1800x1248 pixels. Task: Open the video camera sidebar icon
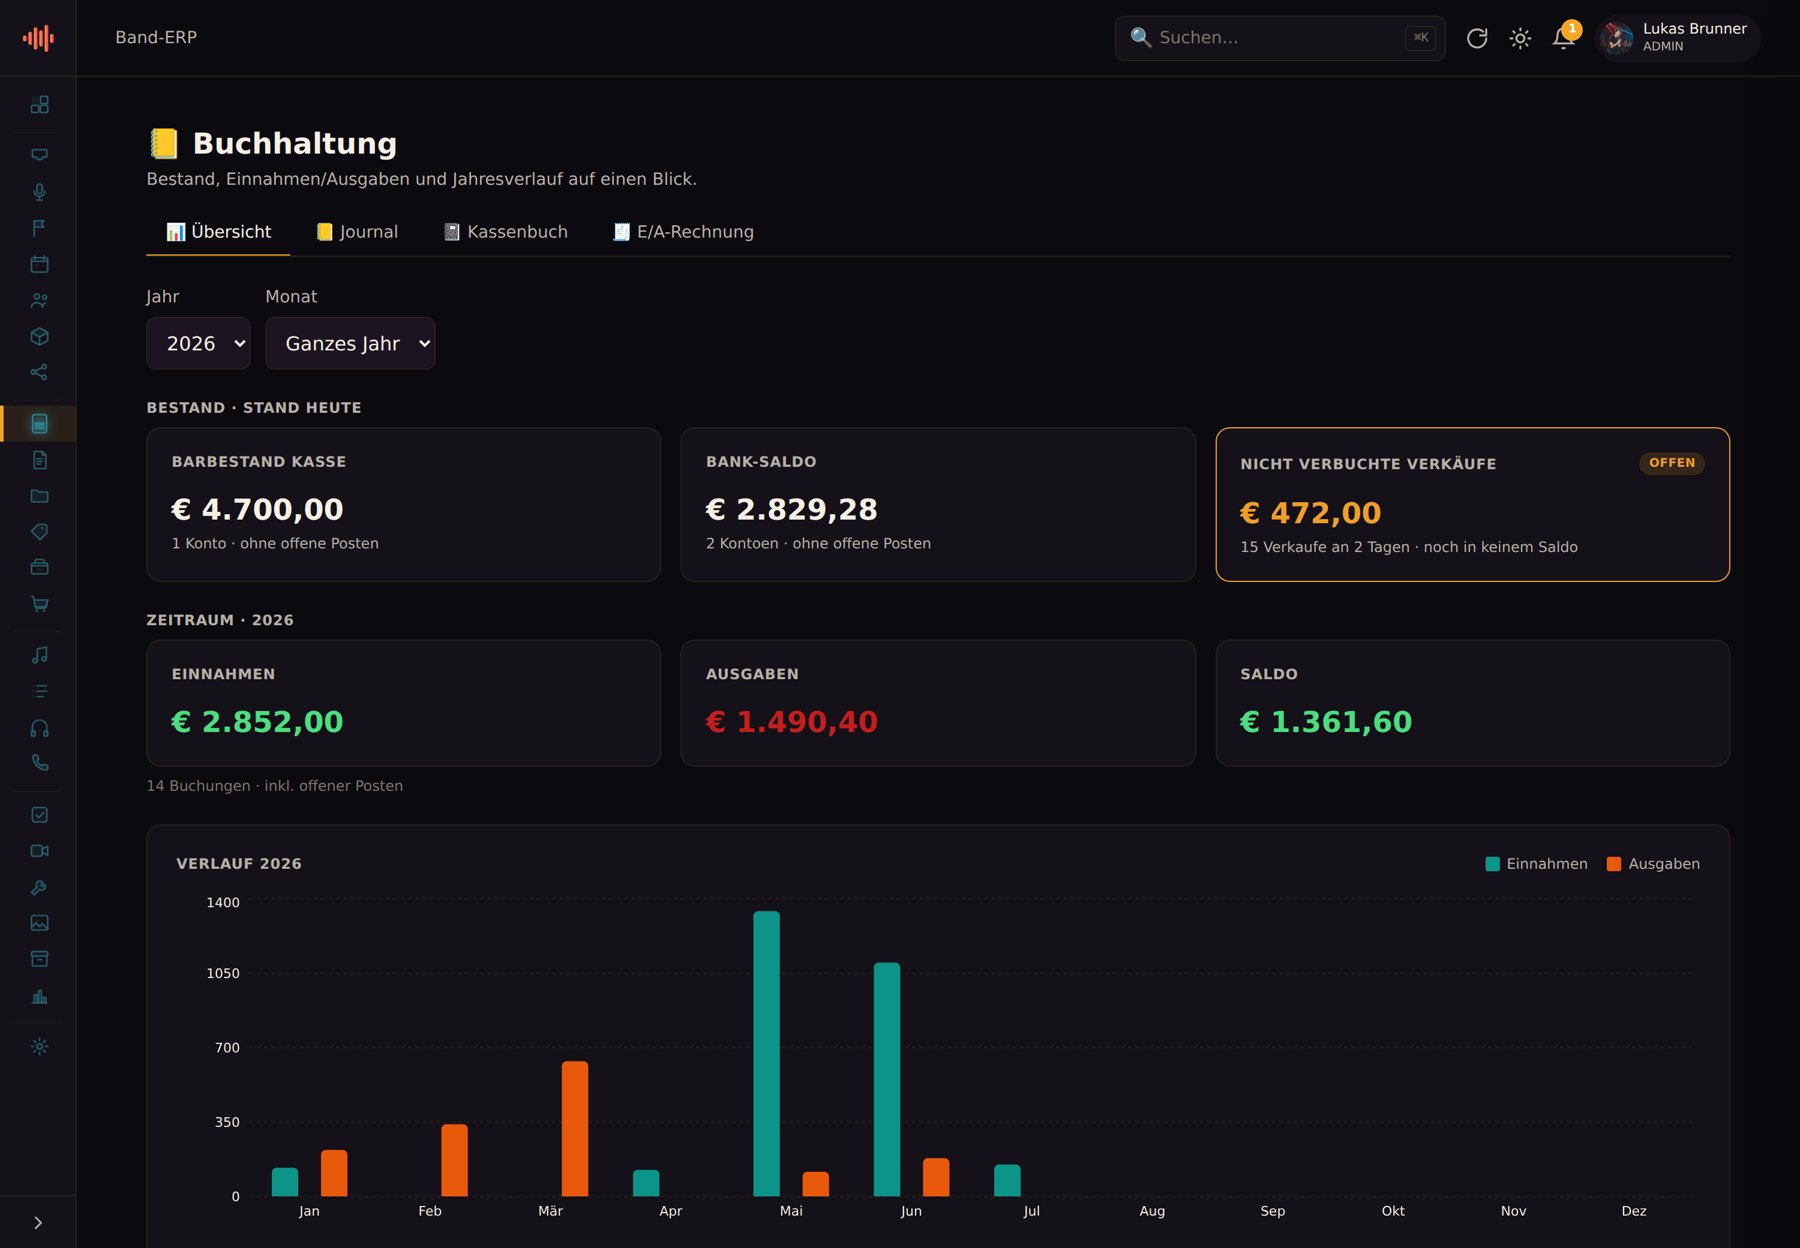(x=39, y=851)
